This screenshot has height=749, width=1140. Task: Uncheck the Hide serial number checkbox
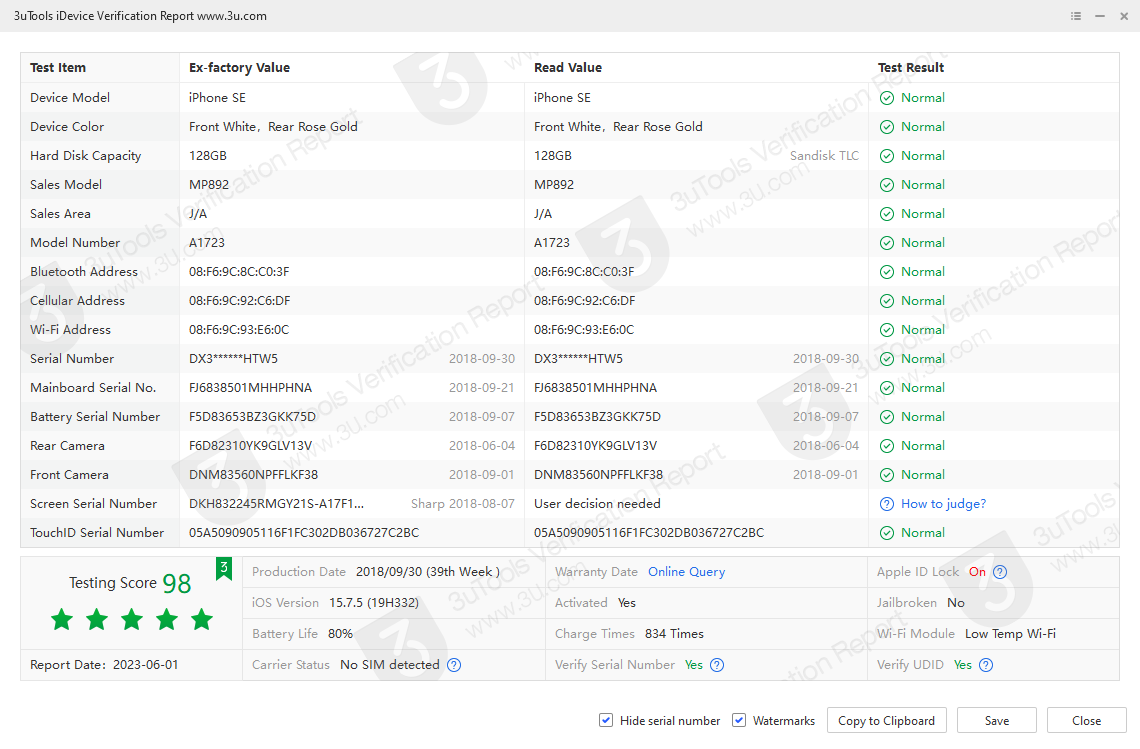coord(606,720)
